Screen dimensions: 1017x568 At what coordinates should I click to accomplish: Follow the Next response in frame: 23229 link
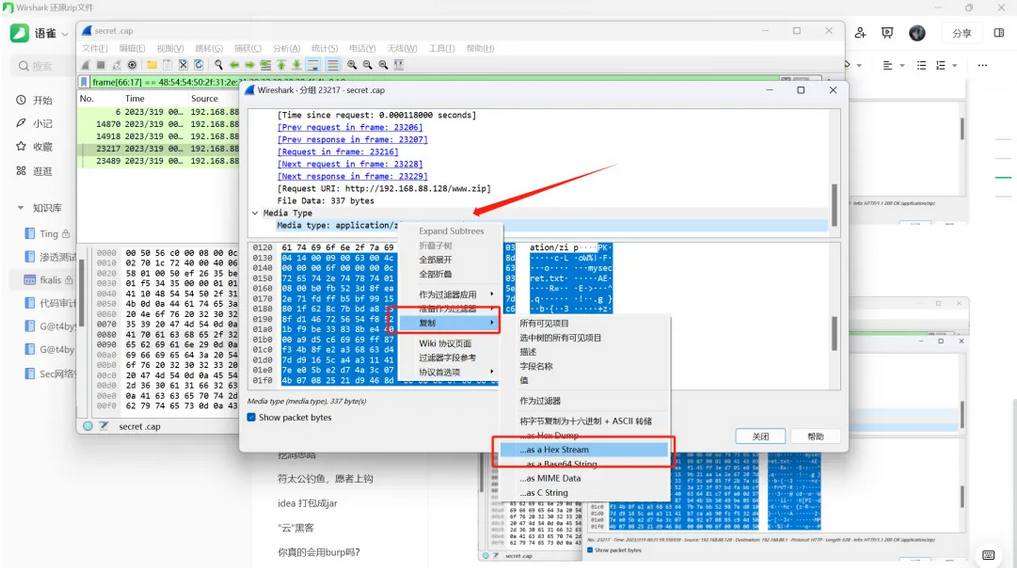(x=352, y=176)
